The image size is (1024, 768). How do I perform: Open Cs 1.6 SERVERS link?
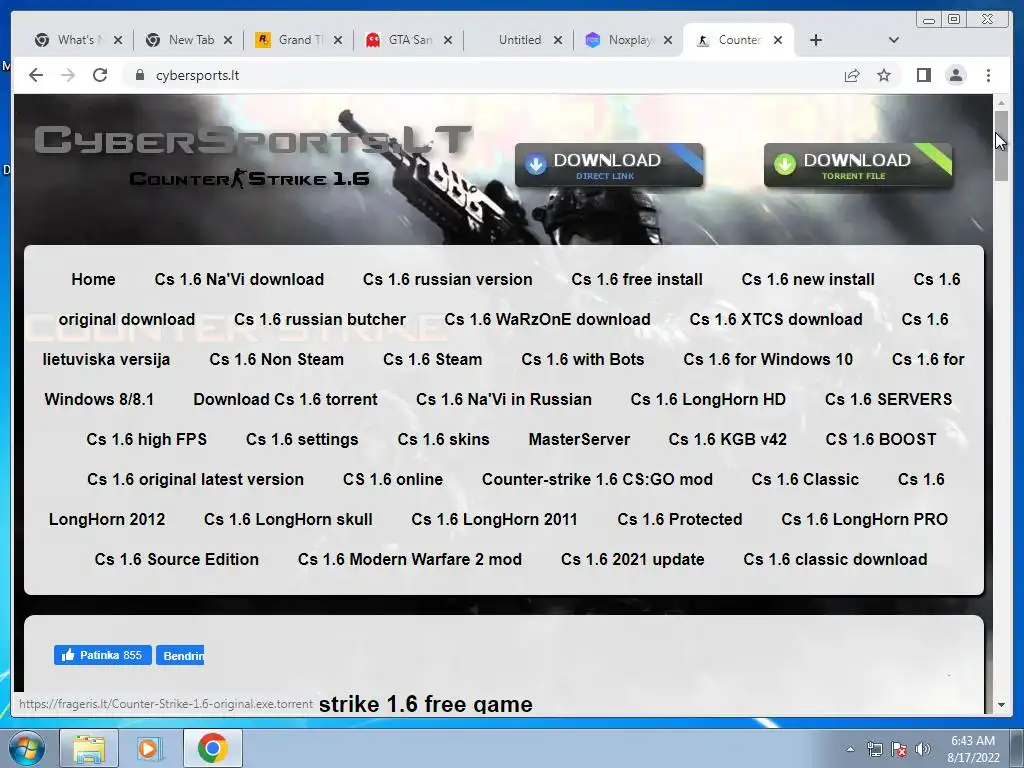888,399
